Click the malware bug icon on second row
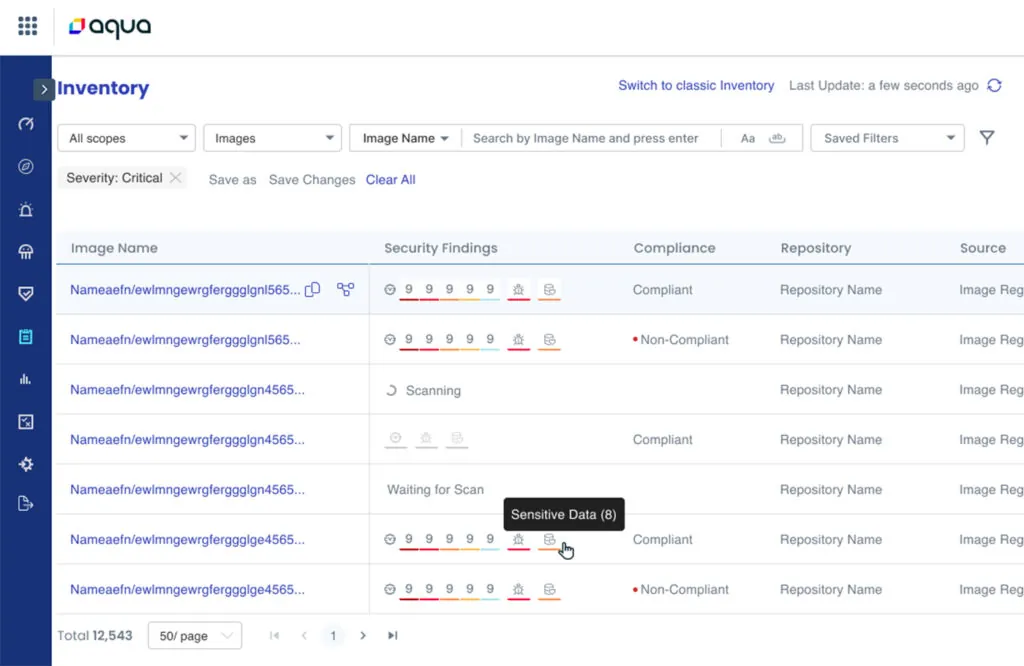Screen dimensions: 1024x666 click(520, 339)
